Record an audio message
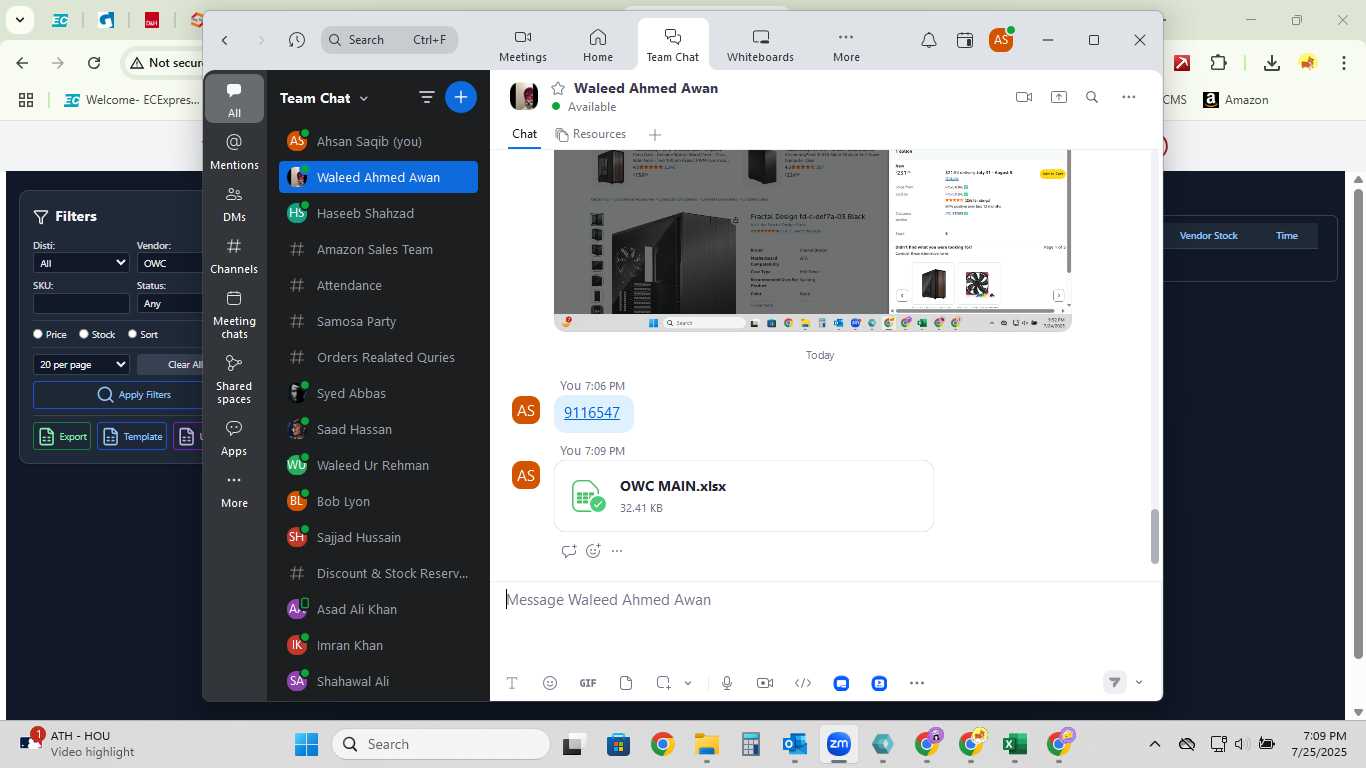This screenshot has height=768, width=1366. [x=727, y=683]
